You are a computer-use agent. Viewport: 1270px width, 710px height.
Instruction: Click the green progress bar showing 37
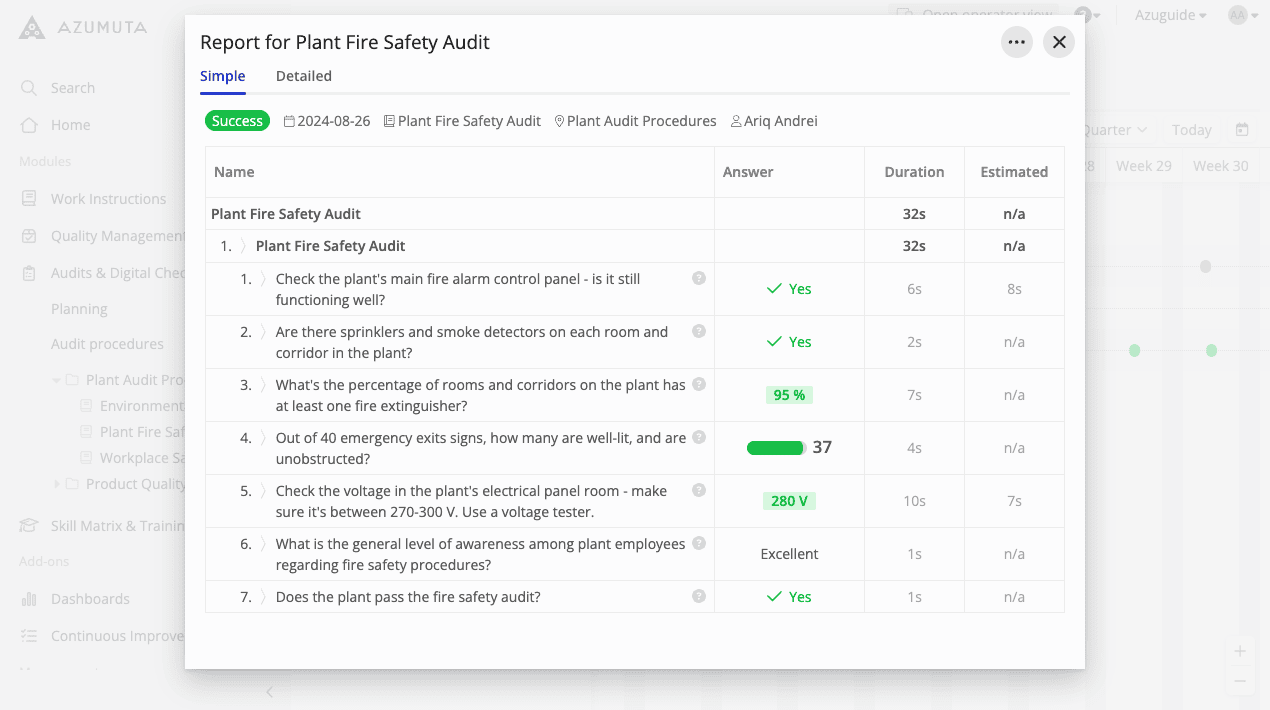click(x=775, y=448)
